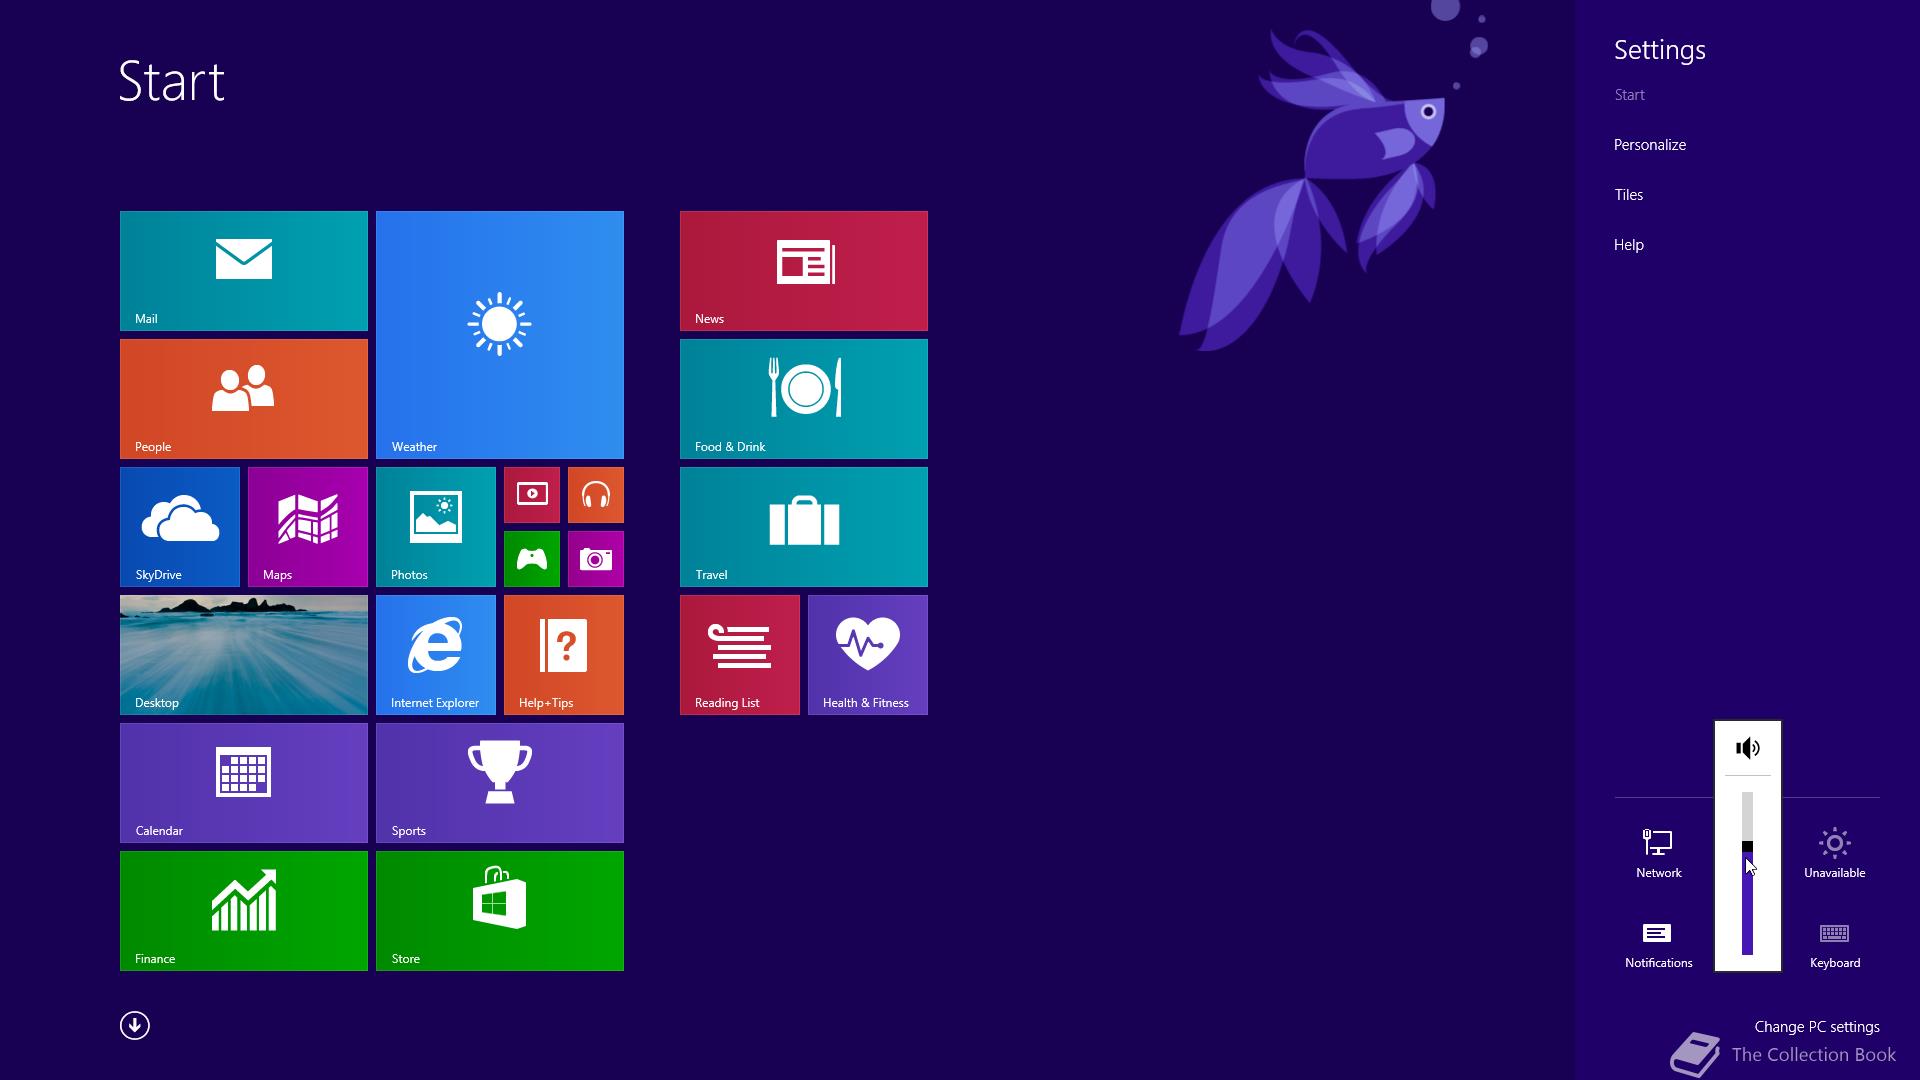Select Personalize in Settings pane
Screen dimensions: 1920x1080
click(x=1650, y=145)
